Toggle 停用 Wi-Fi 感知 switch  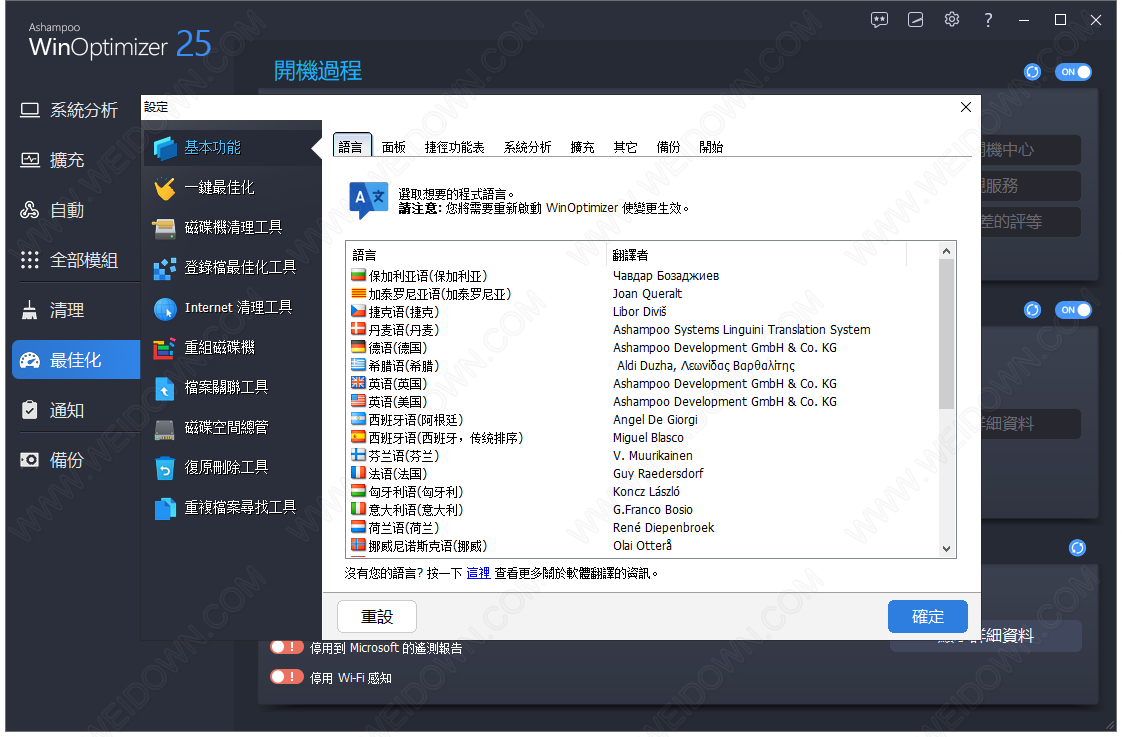click(x=287, y=677)
